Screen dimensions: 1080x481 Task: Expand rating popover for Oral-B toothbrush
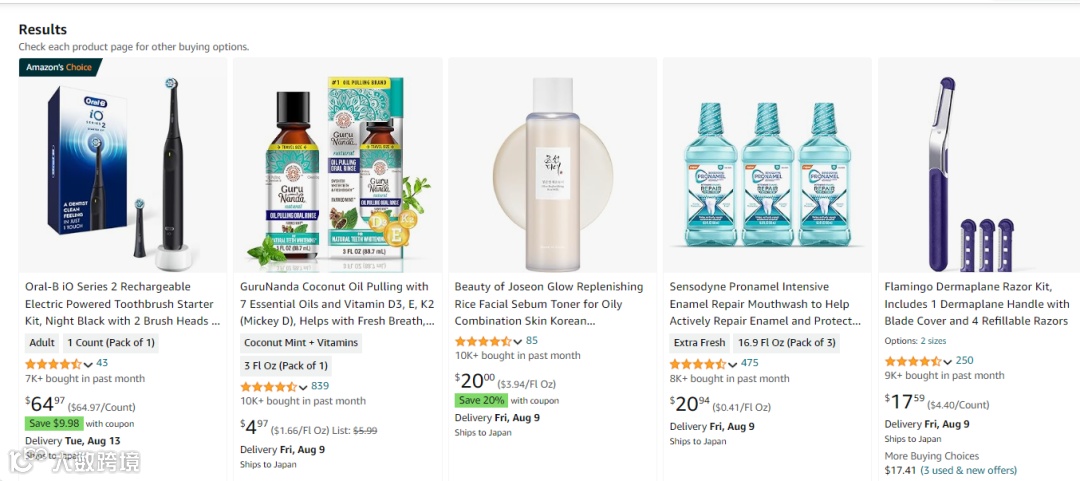pos(88,364)
